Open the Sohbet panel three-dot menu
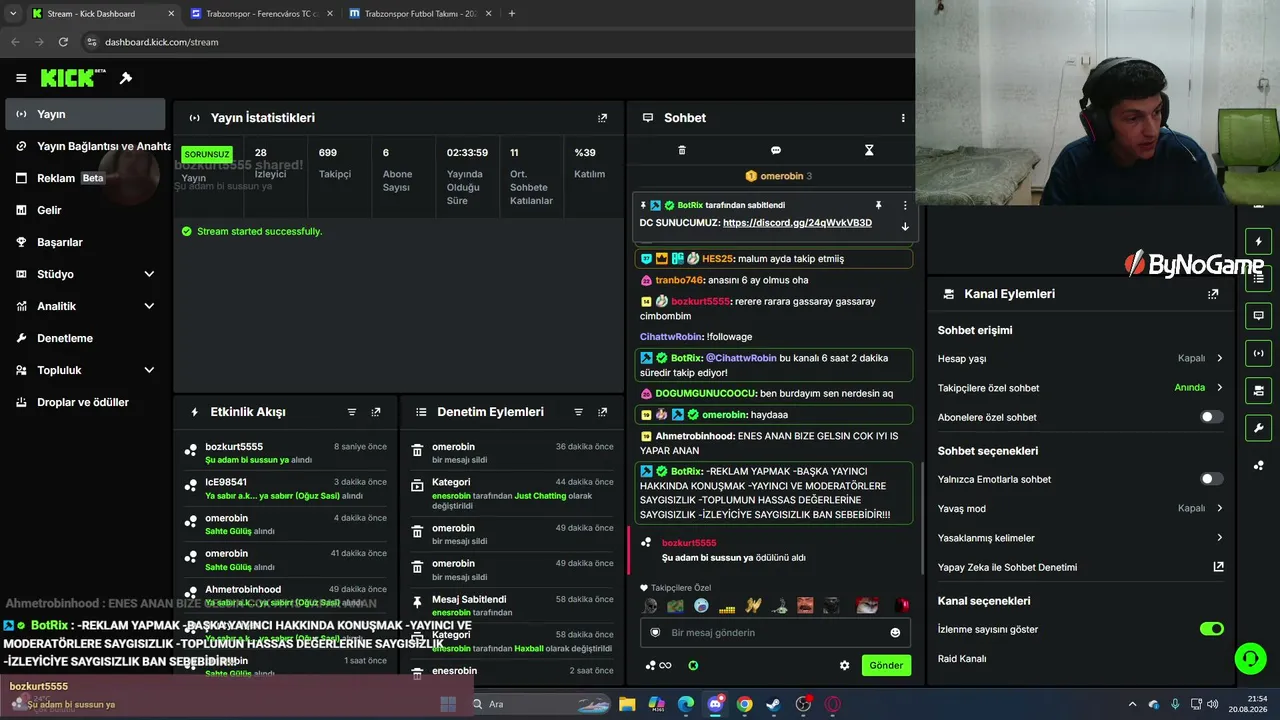The image size is (1280, 720). 903,118
